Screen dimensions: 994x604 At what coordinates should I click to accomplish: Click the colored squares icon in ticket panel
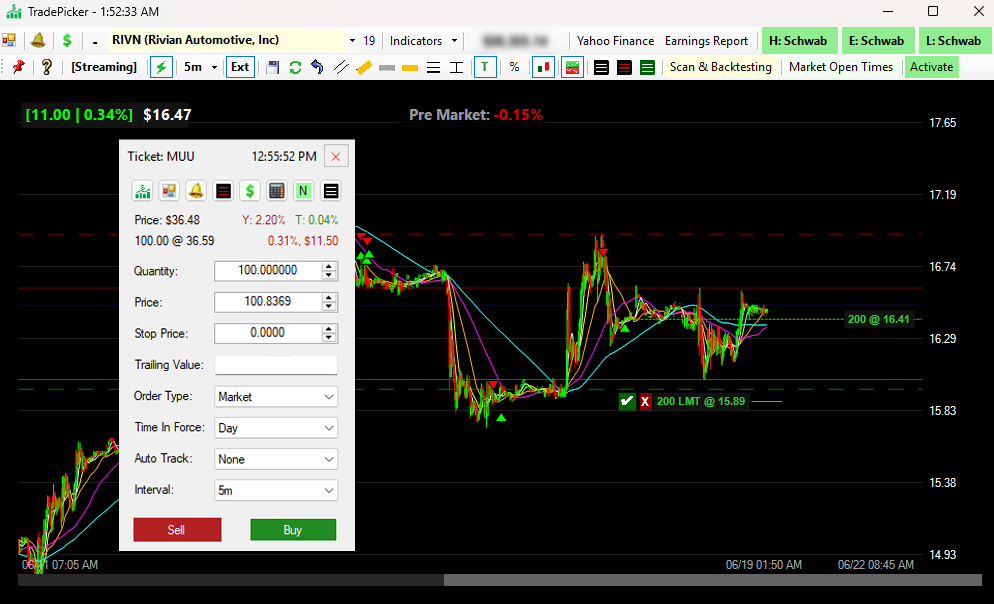pyautogui.click(x=169, y=191)
